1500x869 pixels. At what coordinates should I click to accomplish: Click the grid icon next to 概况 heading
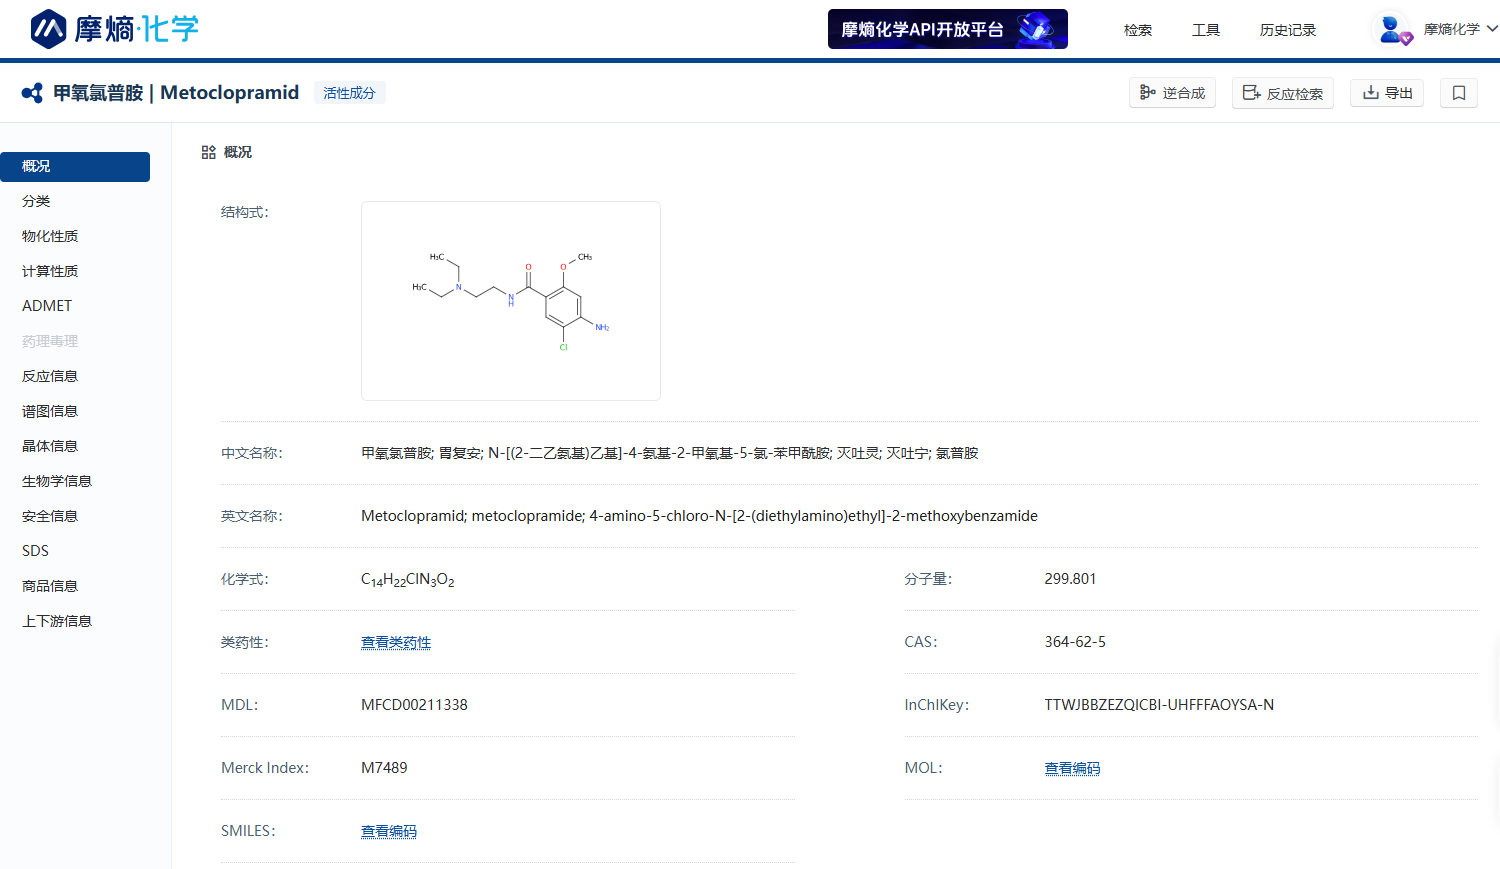coord(208,152)
